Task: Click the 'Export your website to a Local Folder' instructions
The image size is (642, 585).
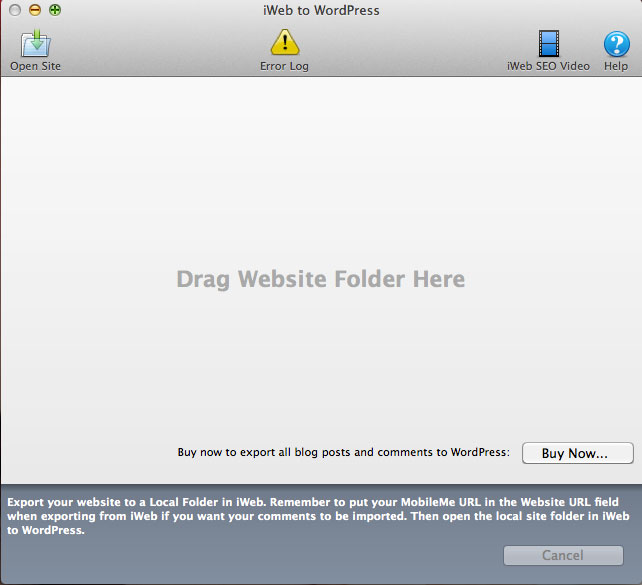Action: (x=318, y=516)
